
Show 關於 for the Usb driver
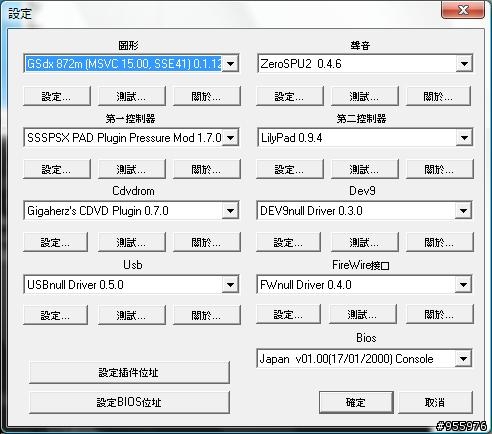(207, 315)
